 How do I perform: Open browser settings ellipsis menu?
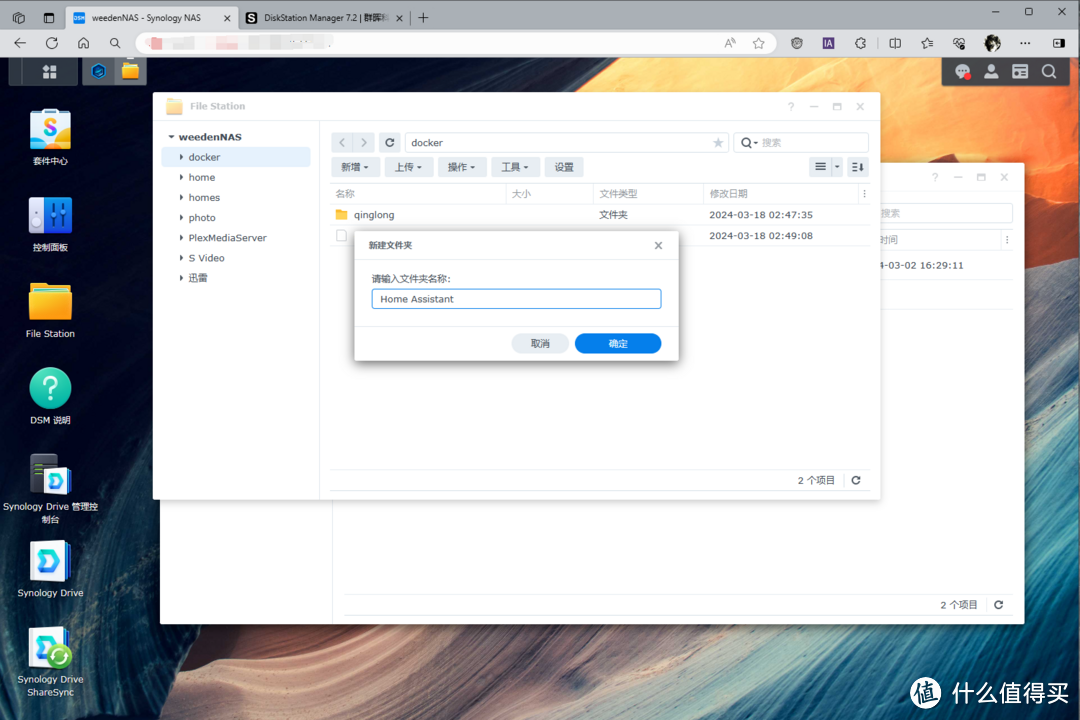pyautogui.click(x=1025, y=43)
